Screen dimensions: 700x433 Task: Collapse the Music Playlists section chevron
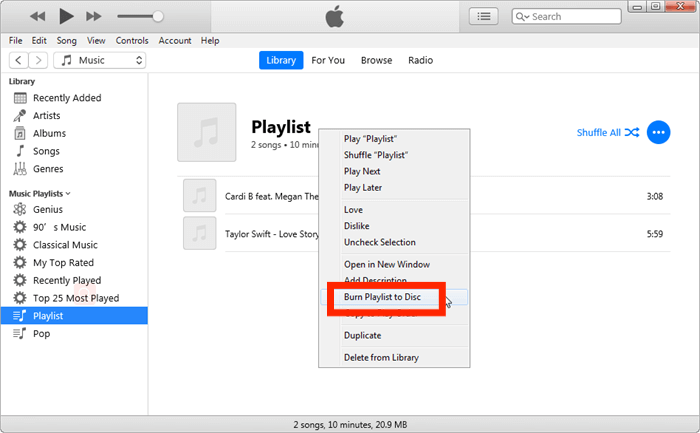click(68, 194)
